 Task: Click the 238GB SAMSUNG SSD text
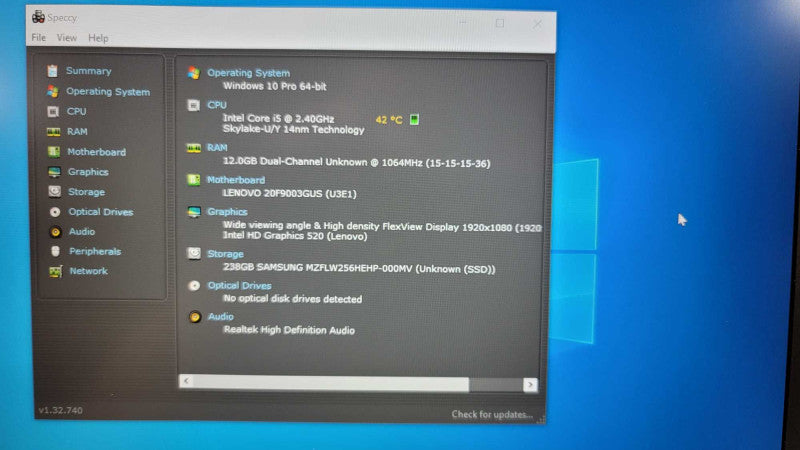(x=359, y=268)
